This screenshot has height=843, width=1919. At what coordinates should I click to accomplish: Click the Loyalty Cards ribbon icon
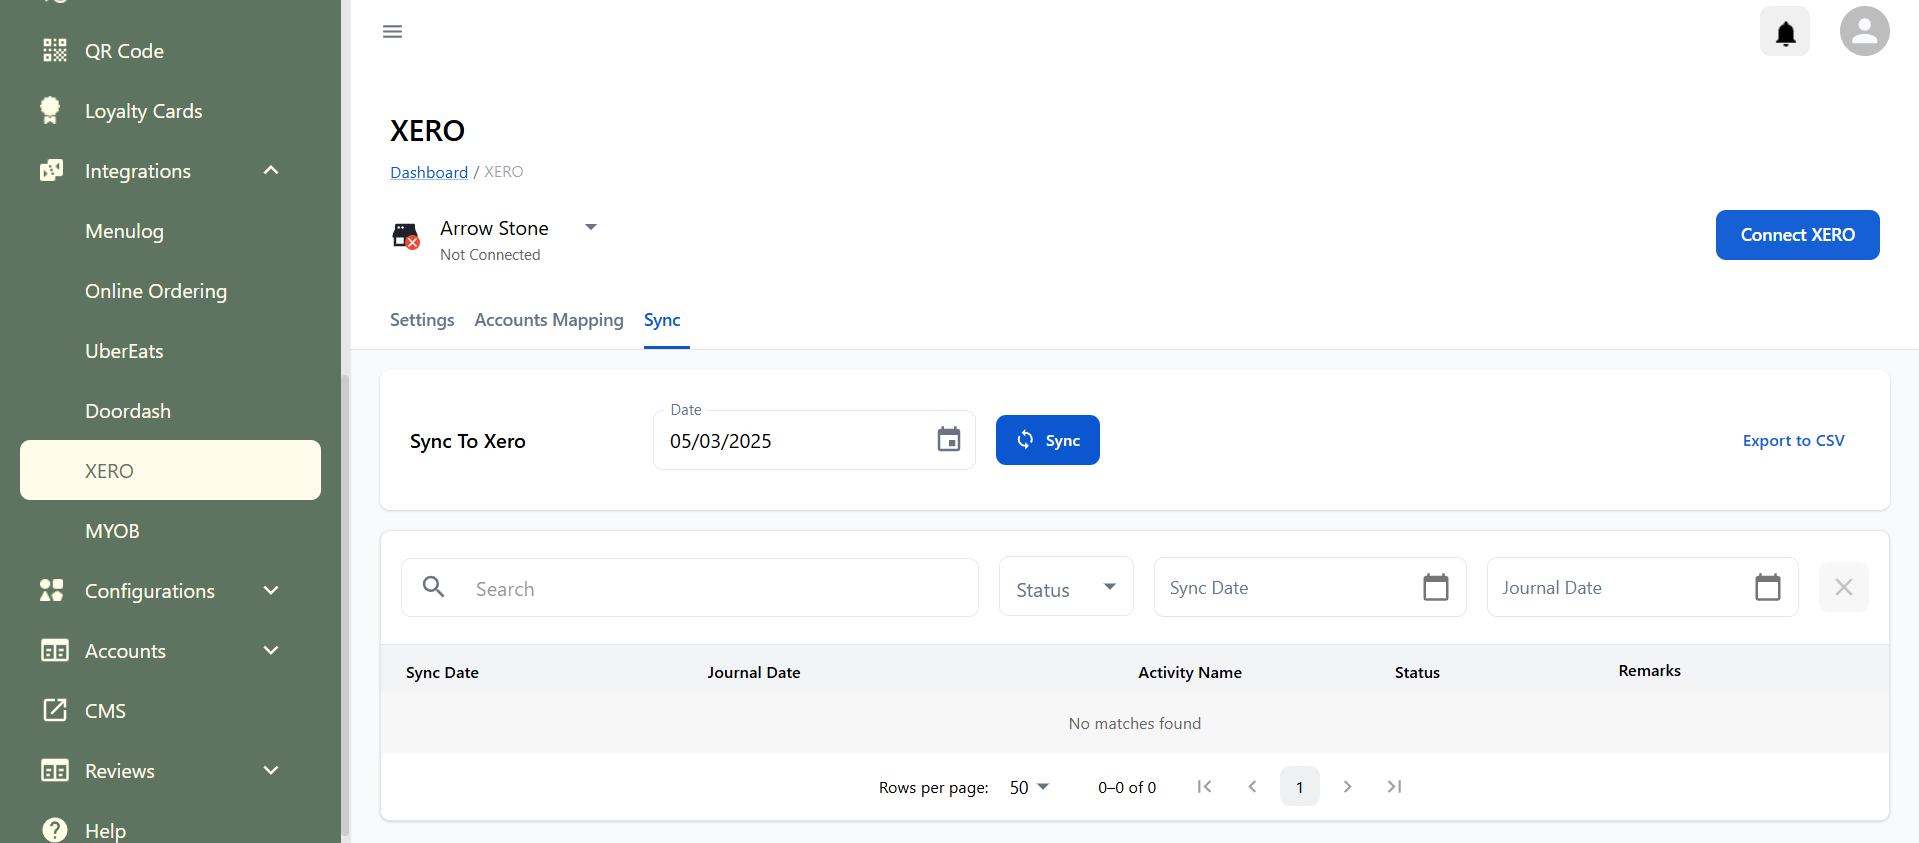click(x=50, y=110)
